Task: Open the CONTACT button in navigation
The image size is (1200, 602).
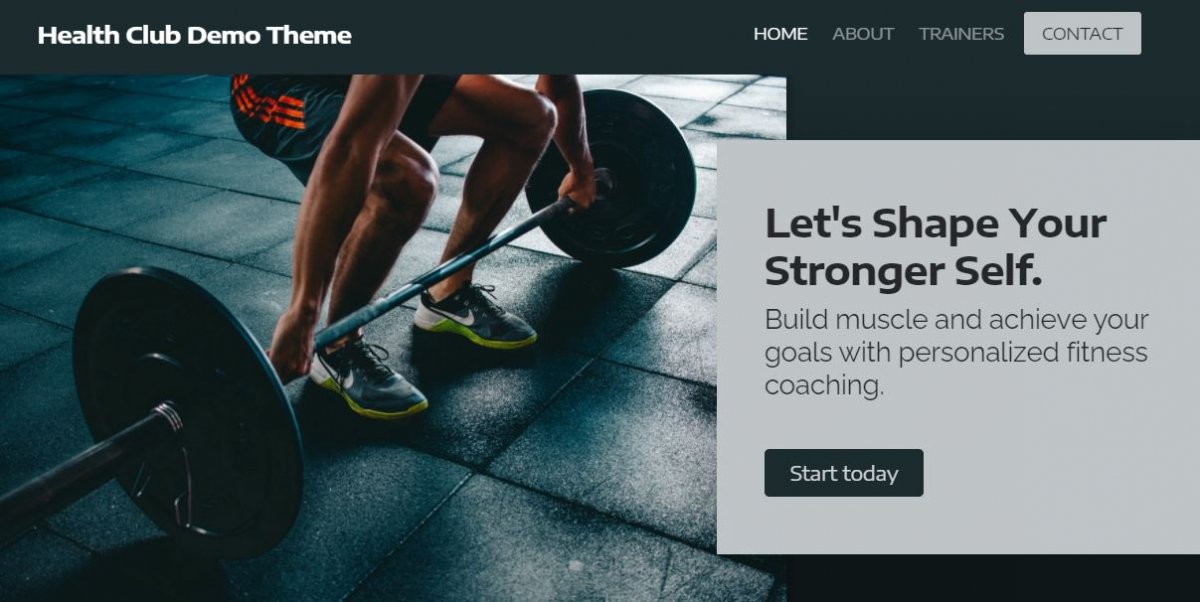Action: [1082, 33]
